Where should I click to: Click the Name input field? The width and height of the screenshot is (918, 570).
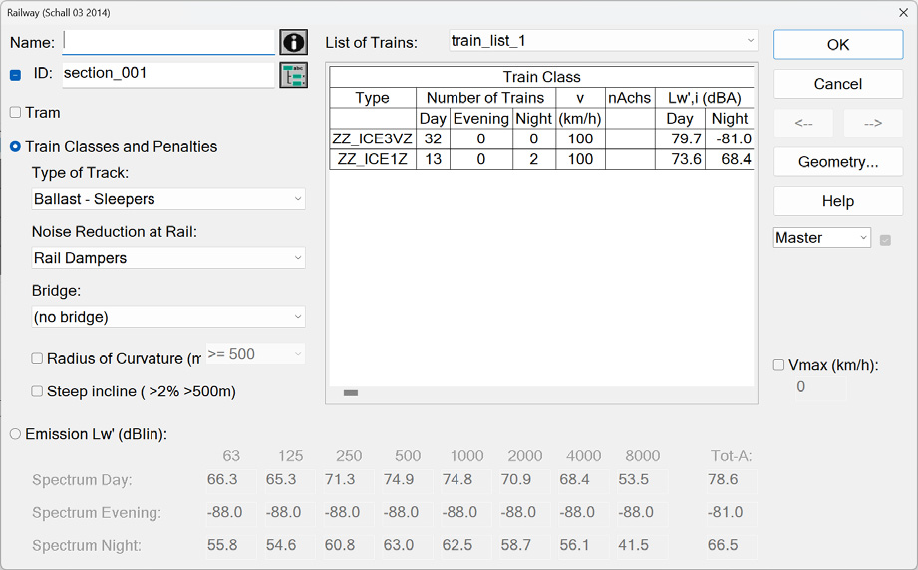[x=169, y=42]
